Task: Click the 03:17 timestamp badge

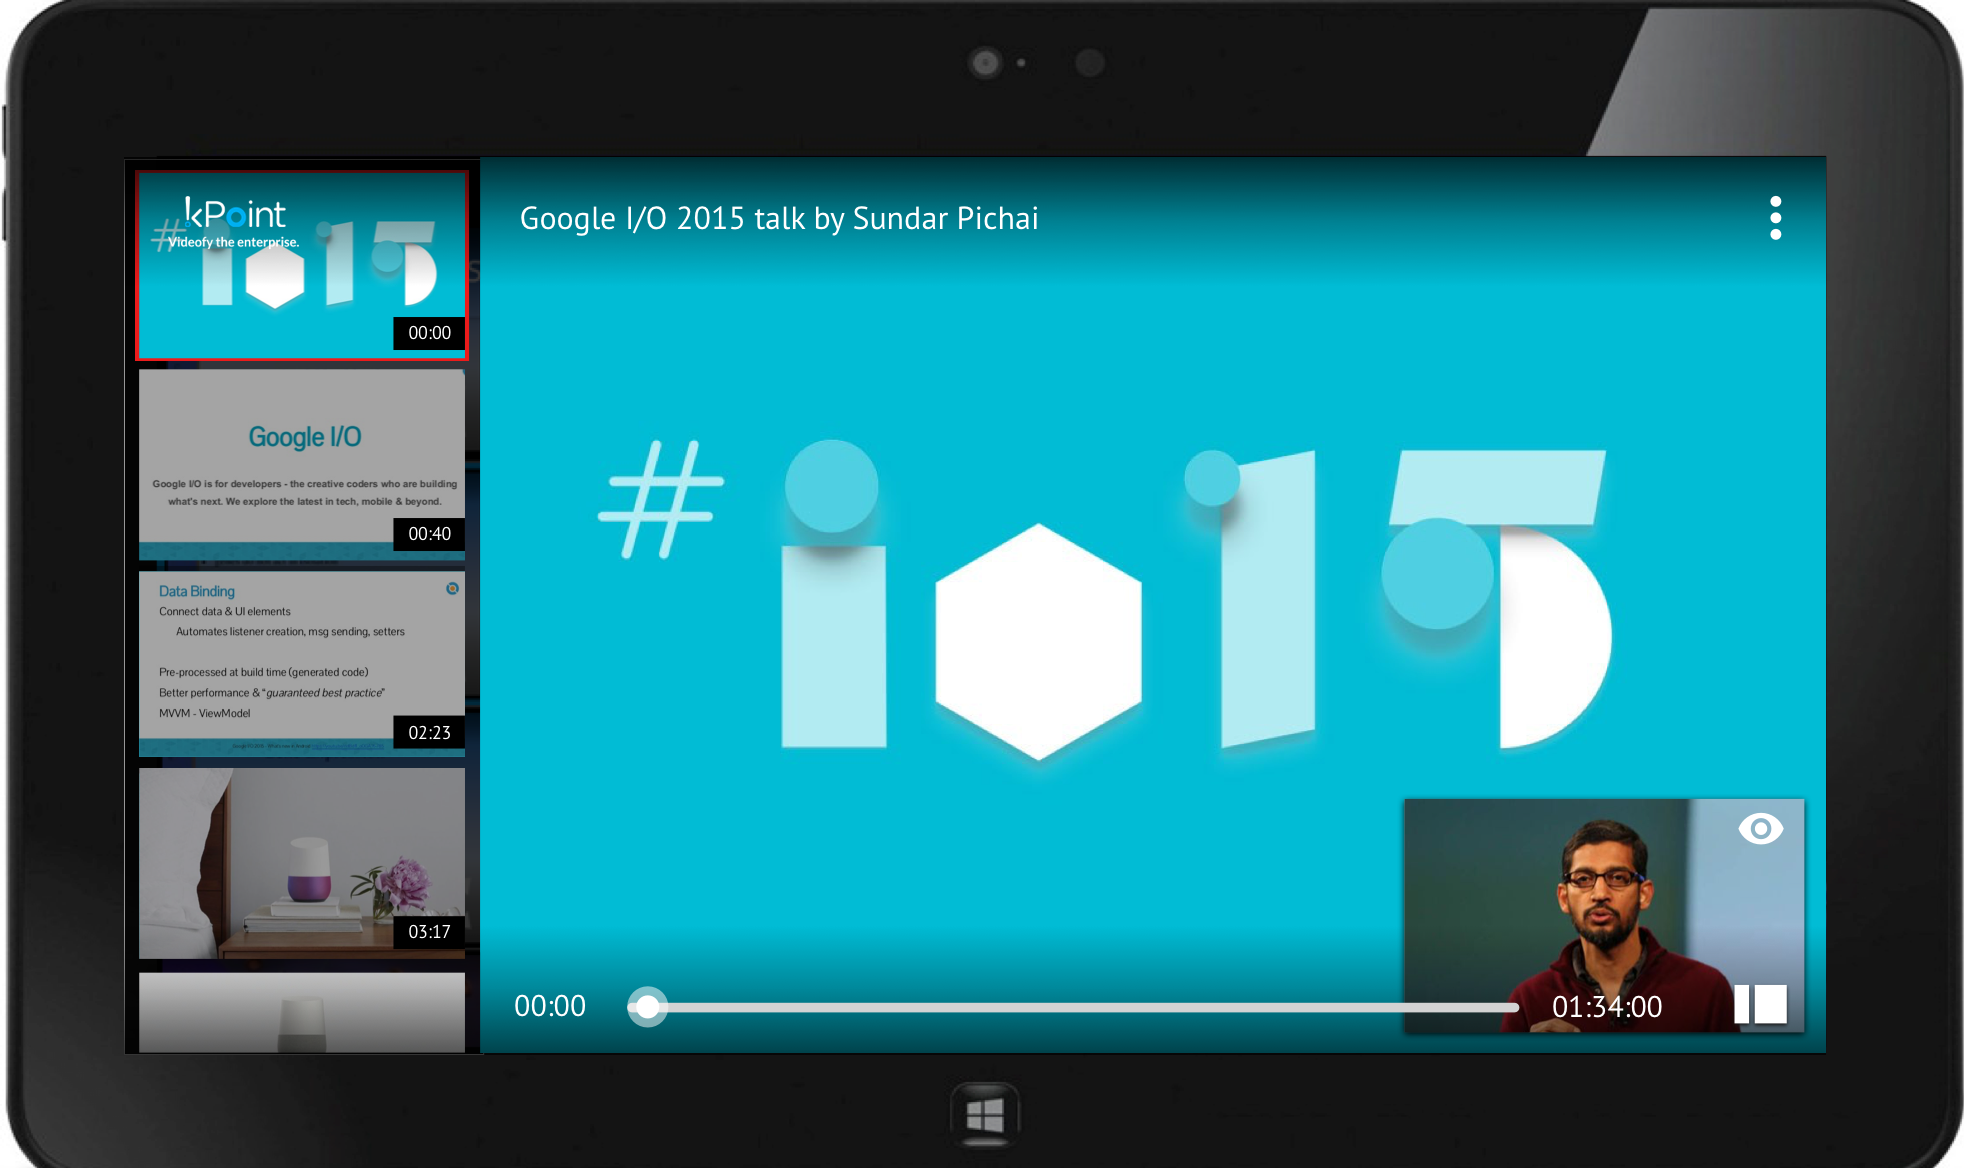Action: pyautogui.click(x=429, y=932)
